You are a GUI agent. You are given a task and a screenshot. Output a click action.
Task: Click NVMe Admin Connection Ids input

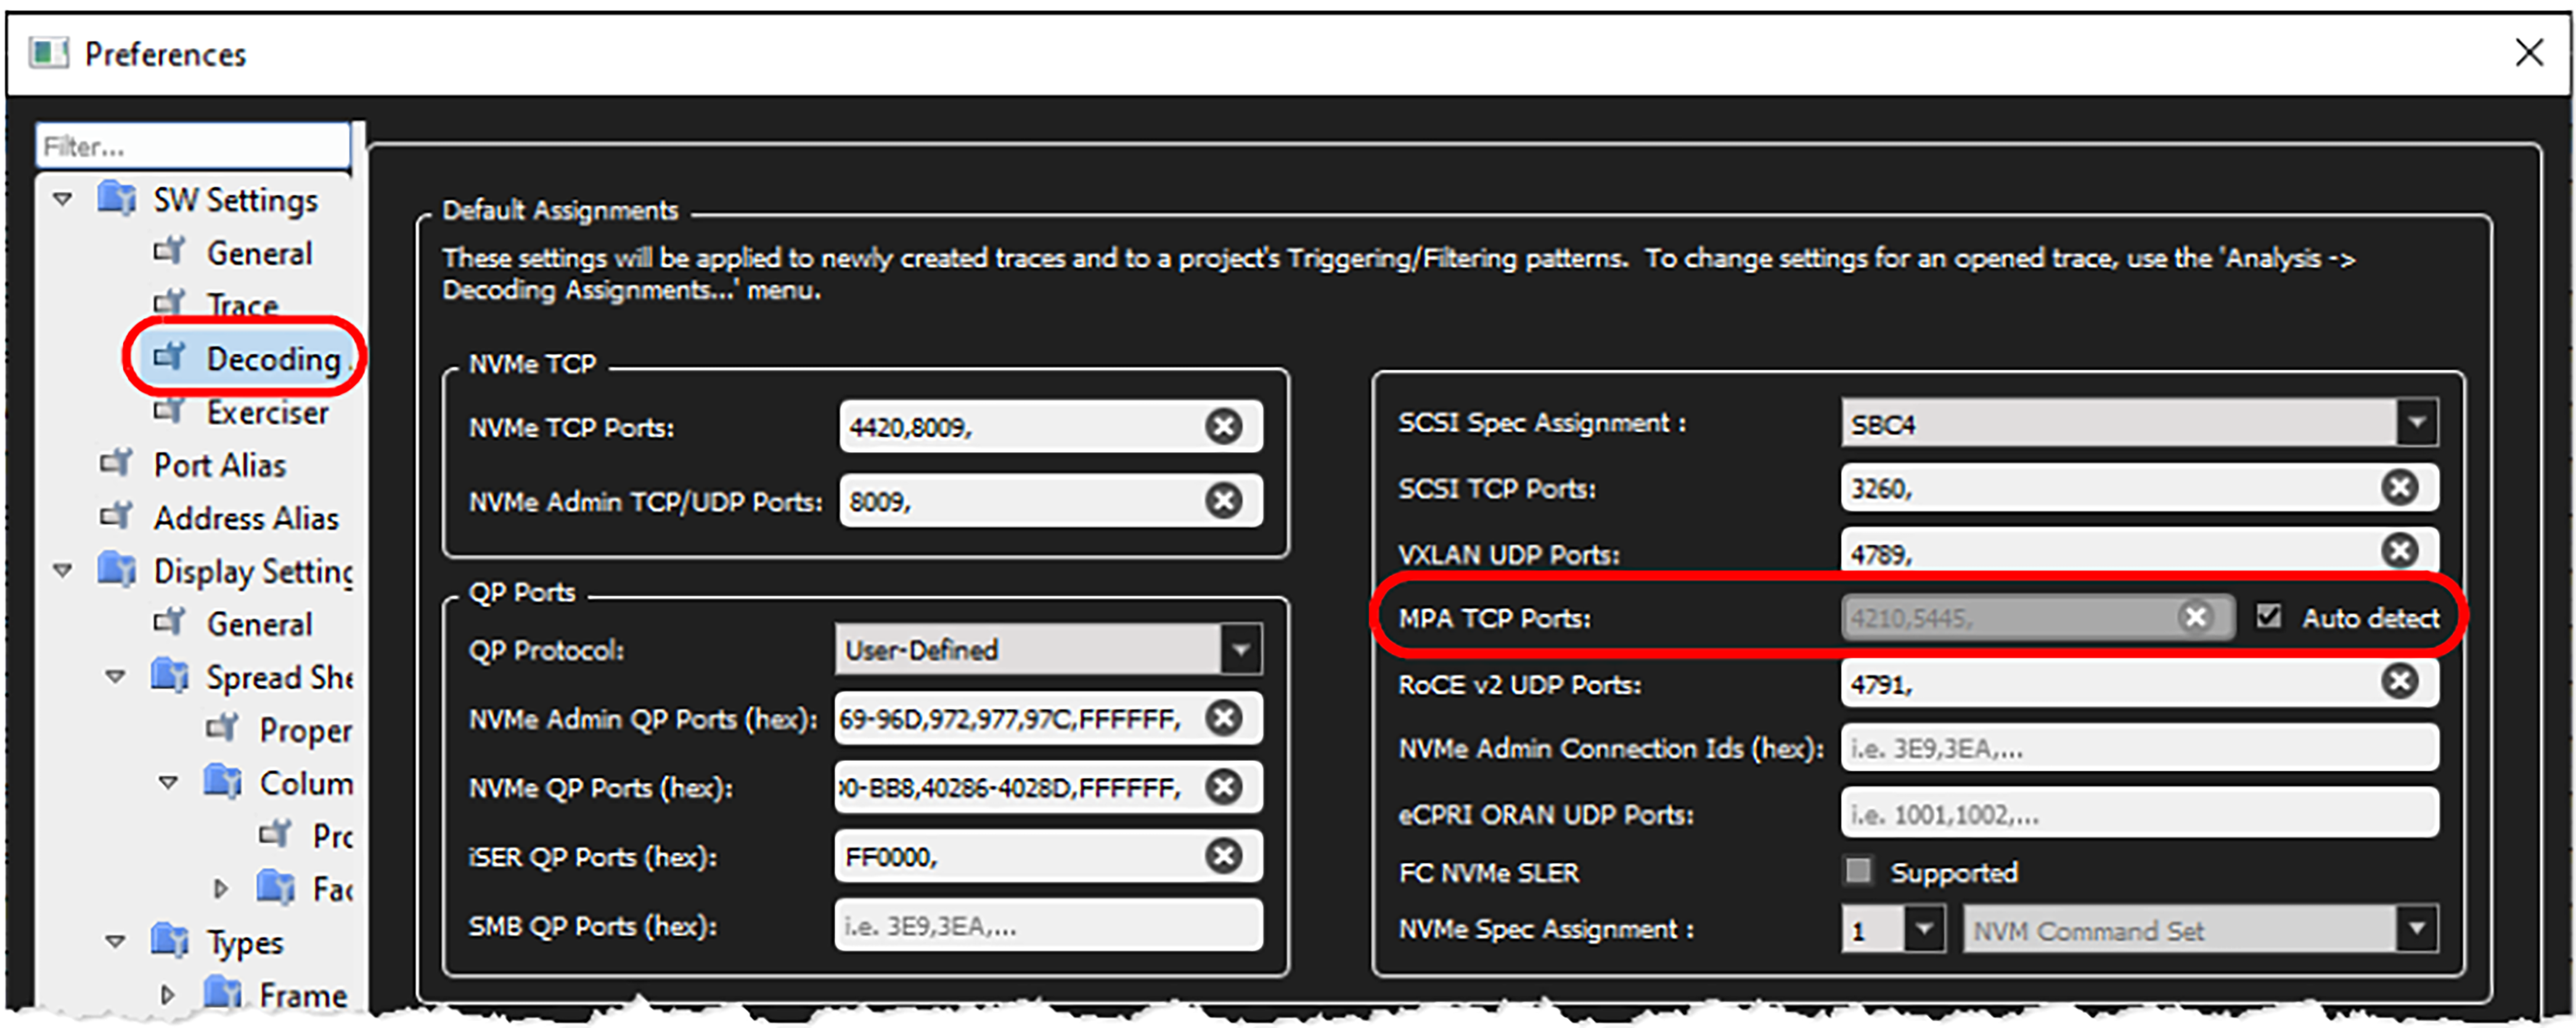2139,748
